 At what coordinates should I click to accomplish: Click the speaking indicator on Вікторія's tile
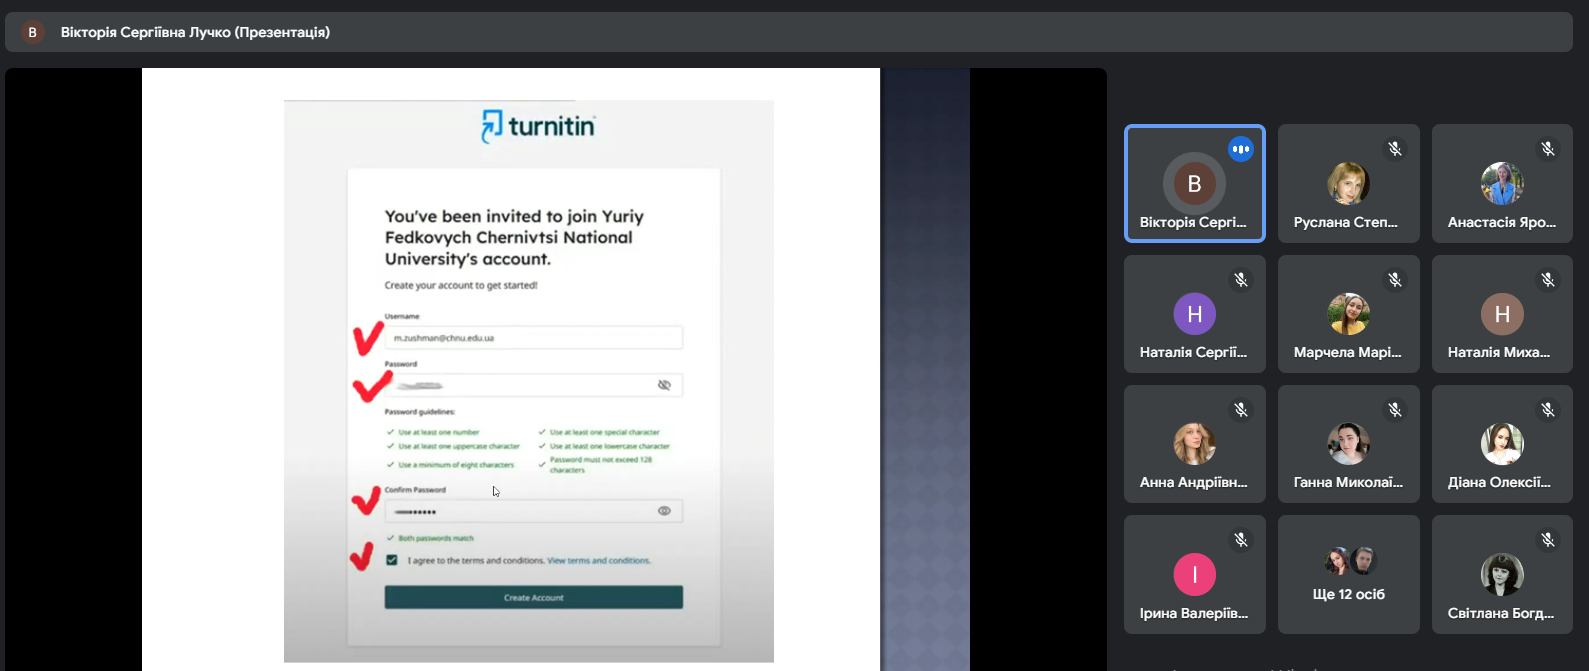(1240, 149)
